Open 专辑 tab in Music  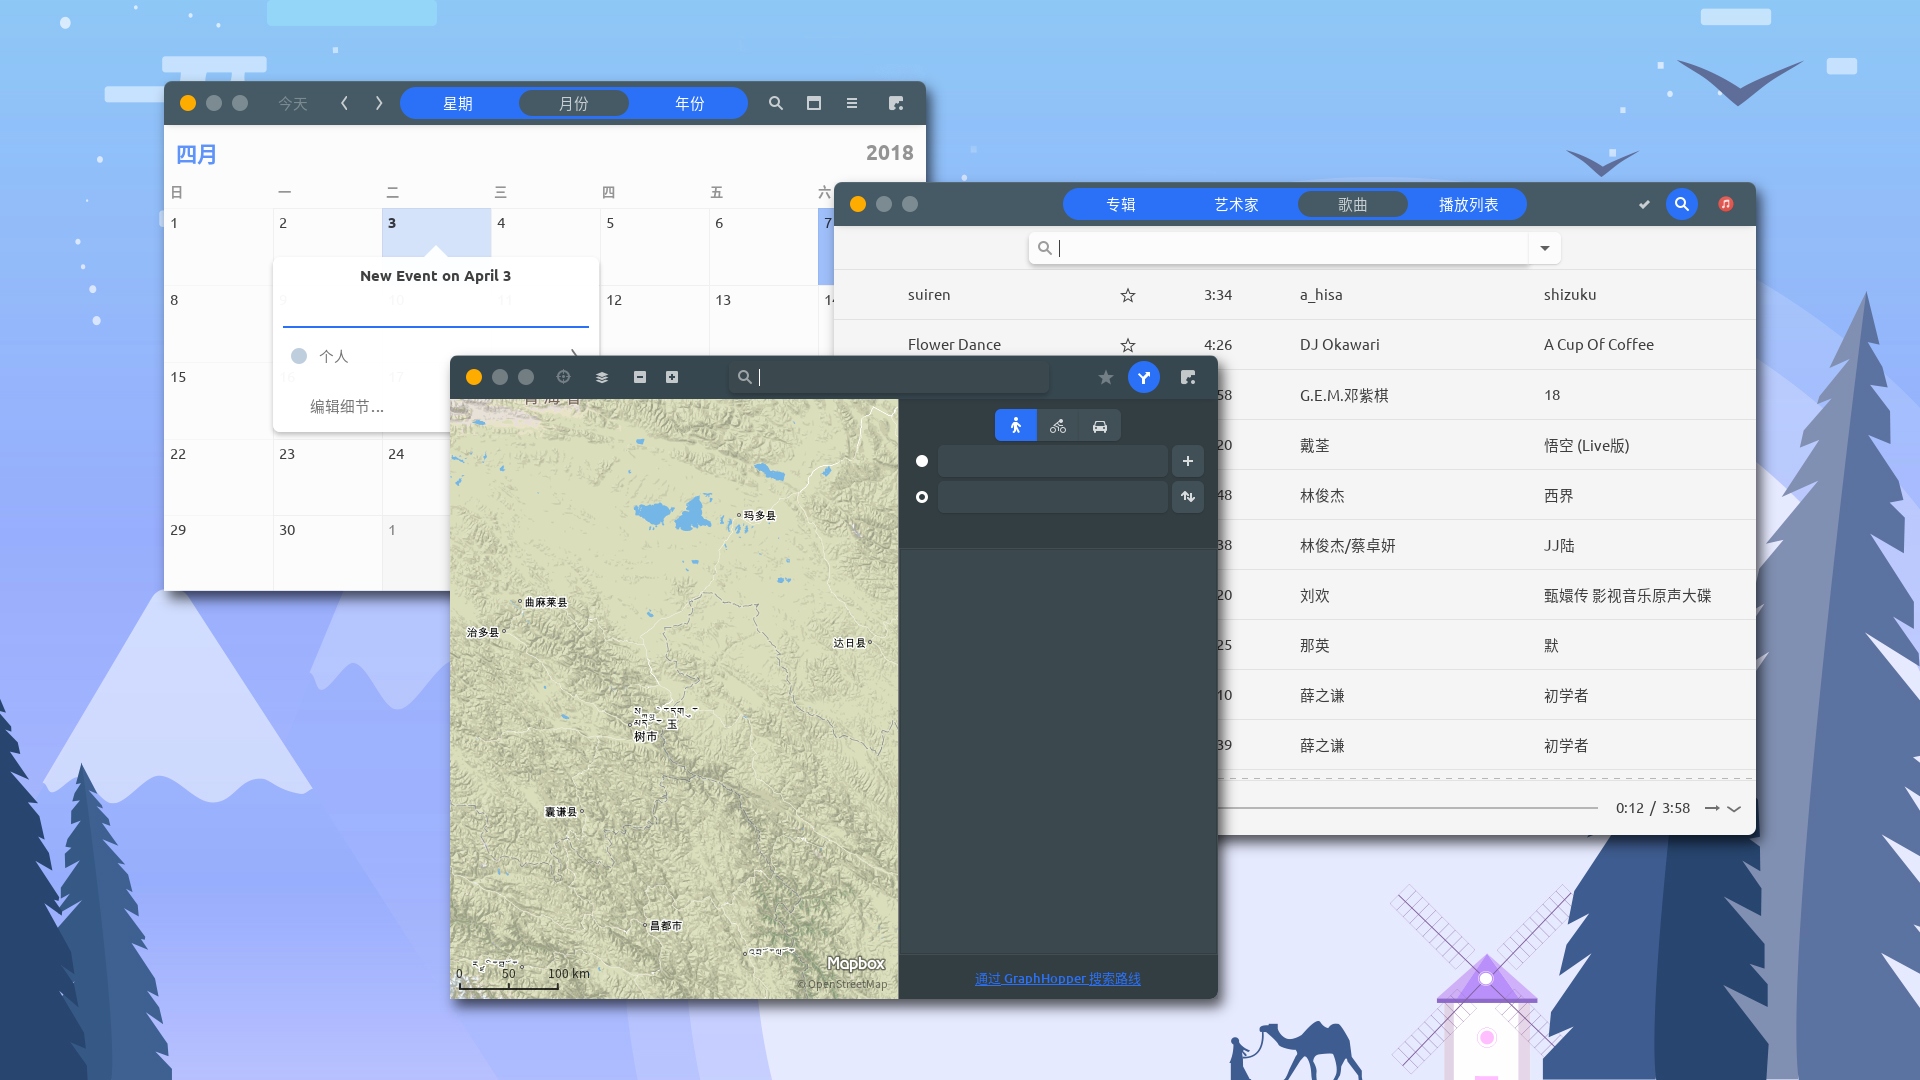(1121, 204)
